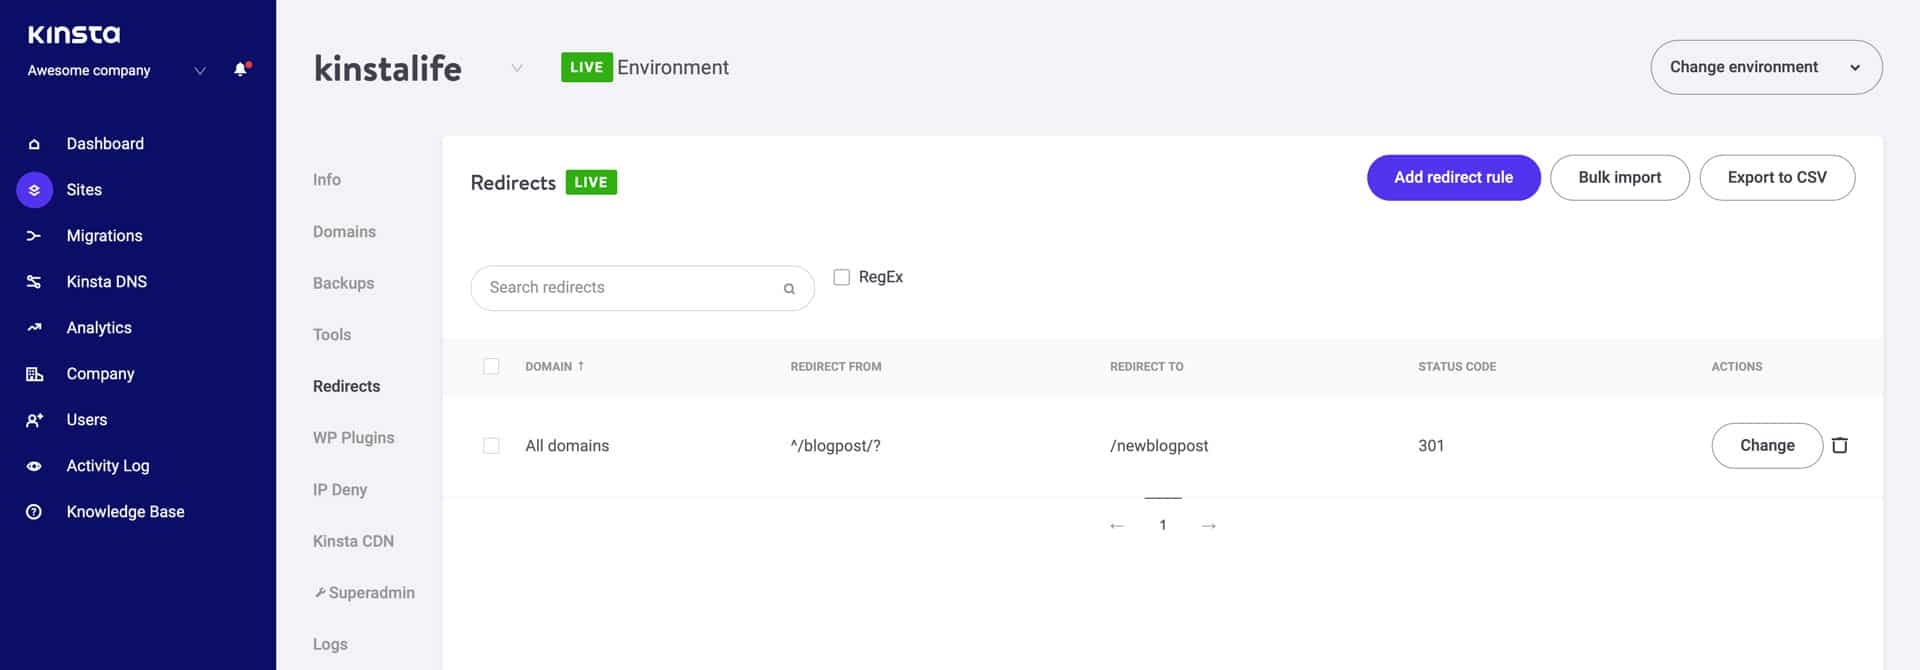Click the Users add-person icon
Image resolution: width=1920 pixels, height=670 pixels.
34,420
